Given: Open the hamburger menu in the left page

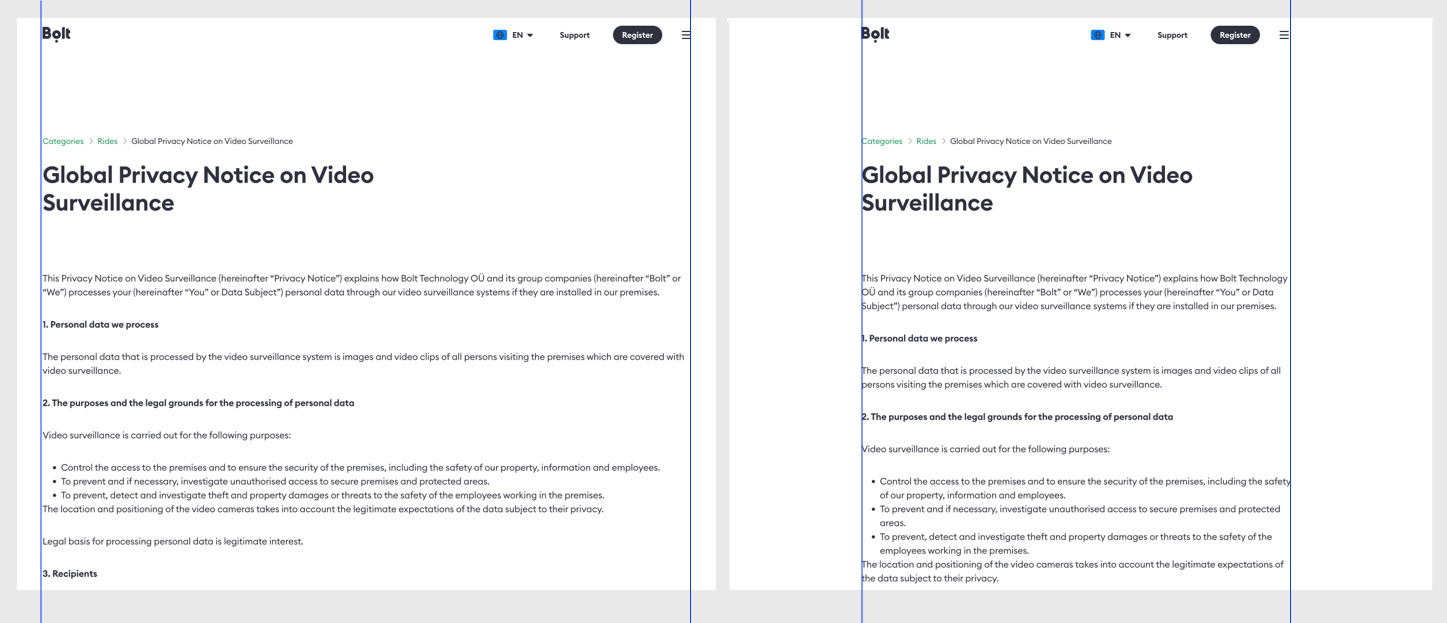Looking at the screenshot, I should [x=686, y=35].
